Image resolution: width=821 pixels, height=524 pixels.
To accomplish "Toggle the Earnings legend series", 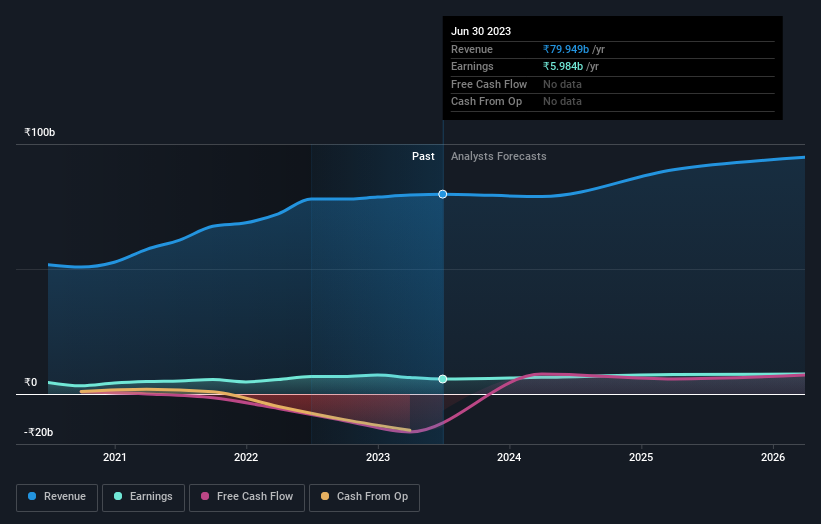I will 143,497.
